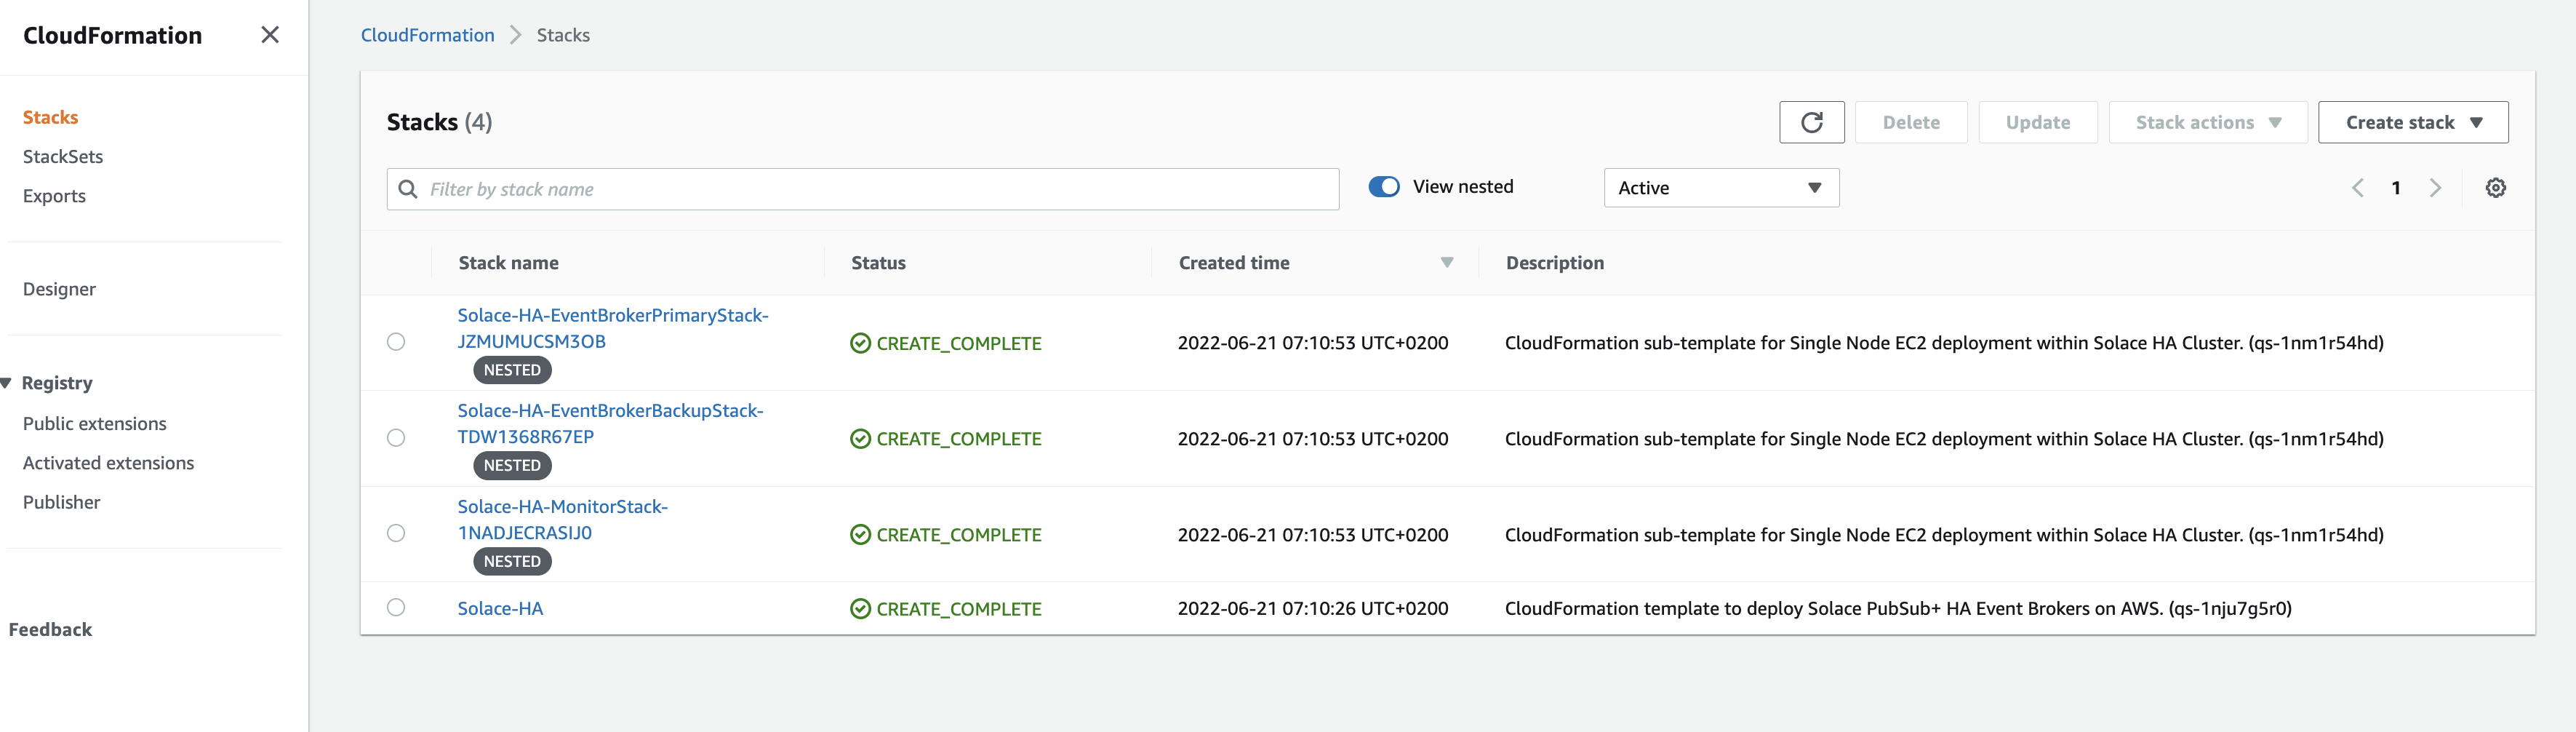Select radio for Solace-HA-EventBrokerPrimaryStack
This screenshot has height=732, width=2576.
[x=396, y=342]
